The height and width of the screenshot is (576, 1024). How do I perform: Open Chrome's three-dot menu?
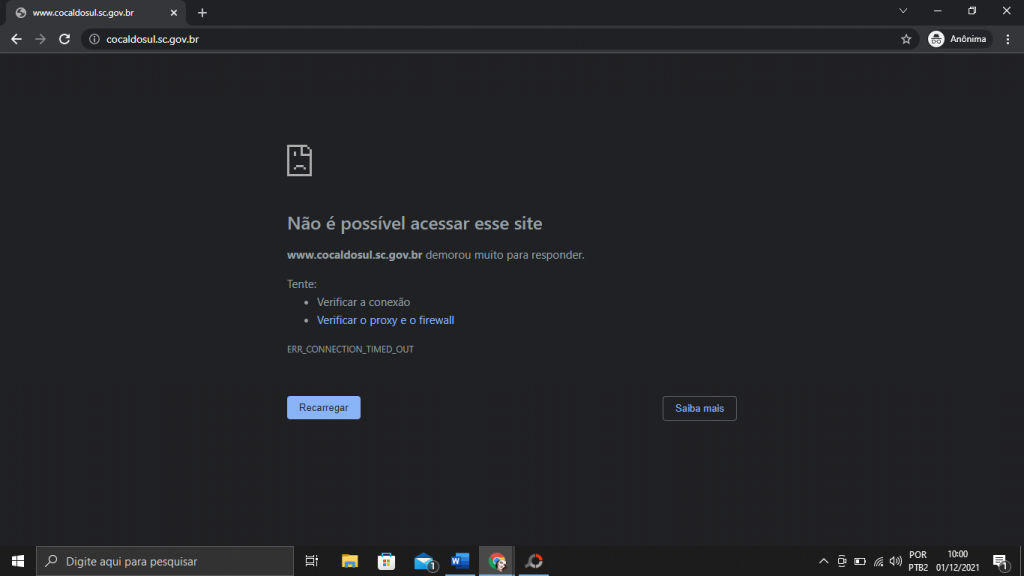tap(1008, 39)
